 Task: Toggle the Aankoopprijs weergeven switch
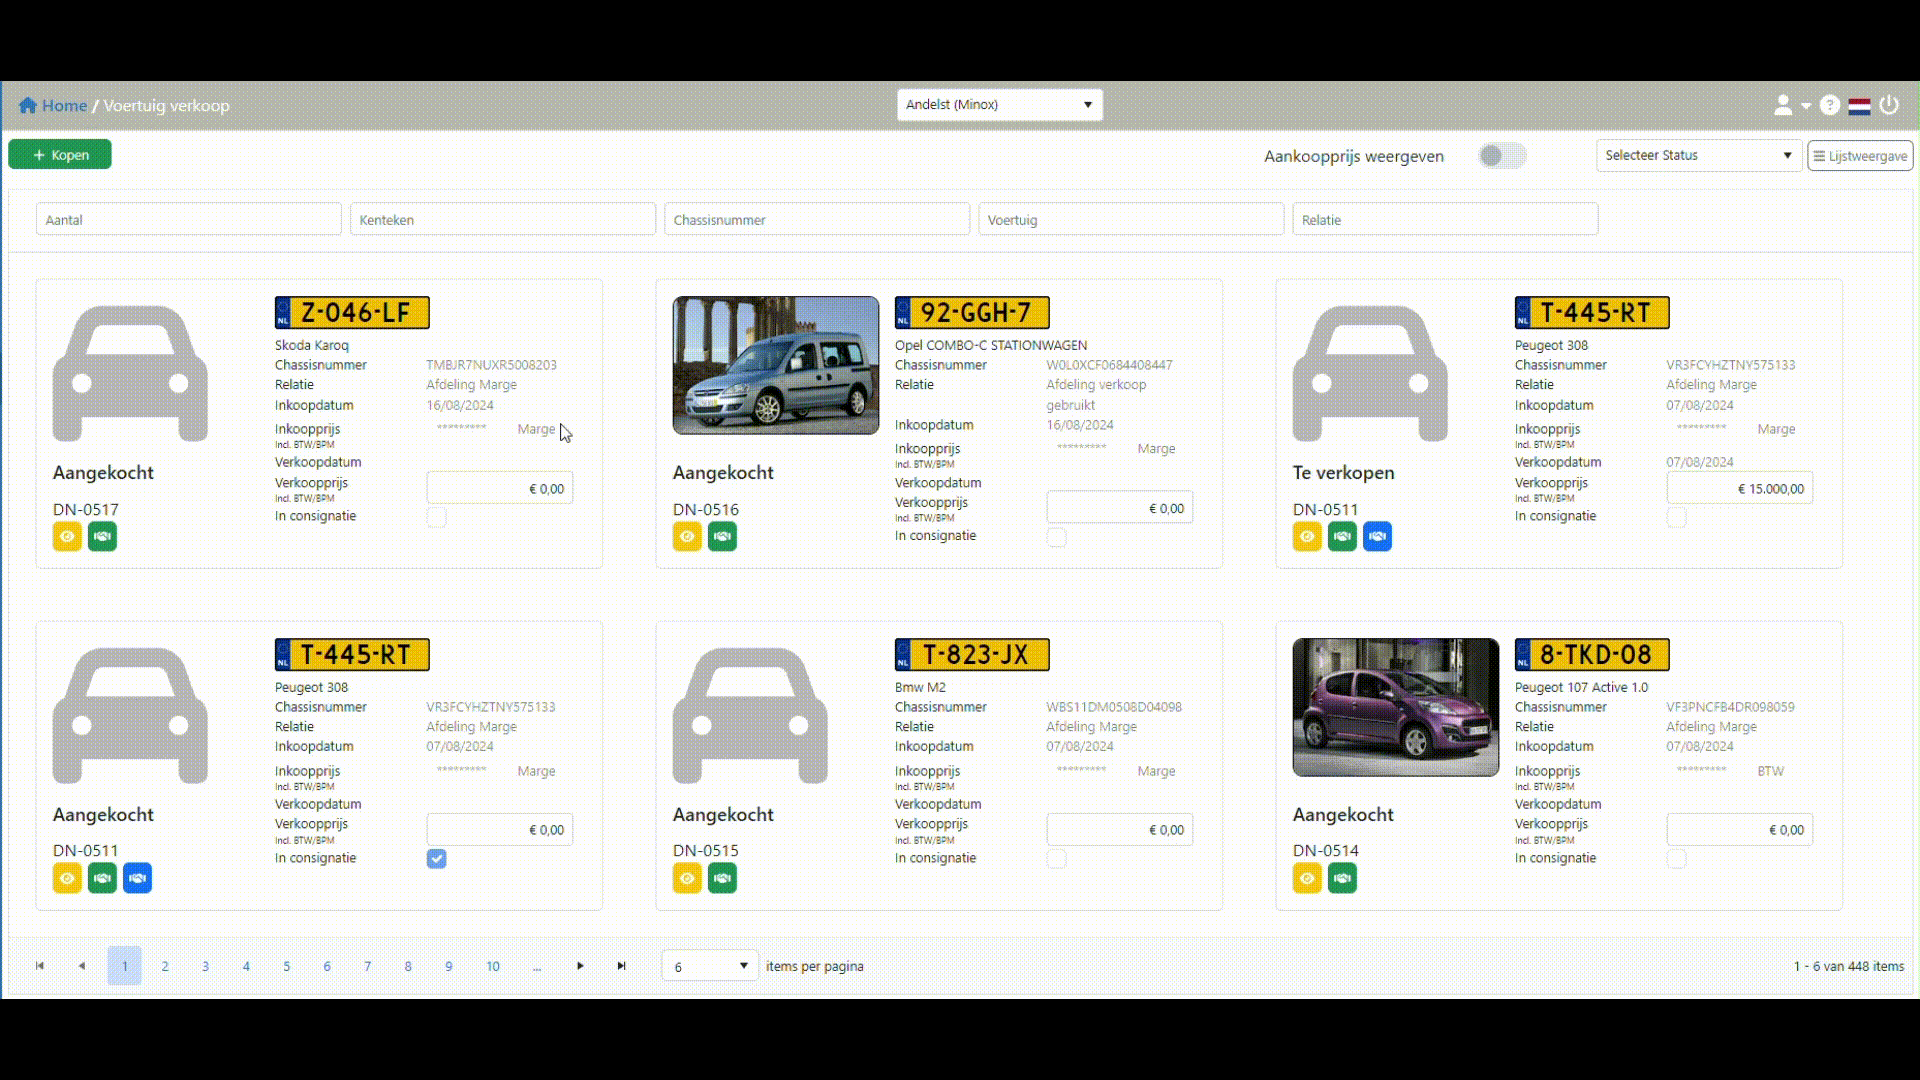(x=1501, y=156)
